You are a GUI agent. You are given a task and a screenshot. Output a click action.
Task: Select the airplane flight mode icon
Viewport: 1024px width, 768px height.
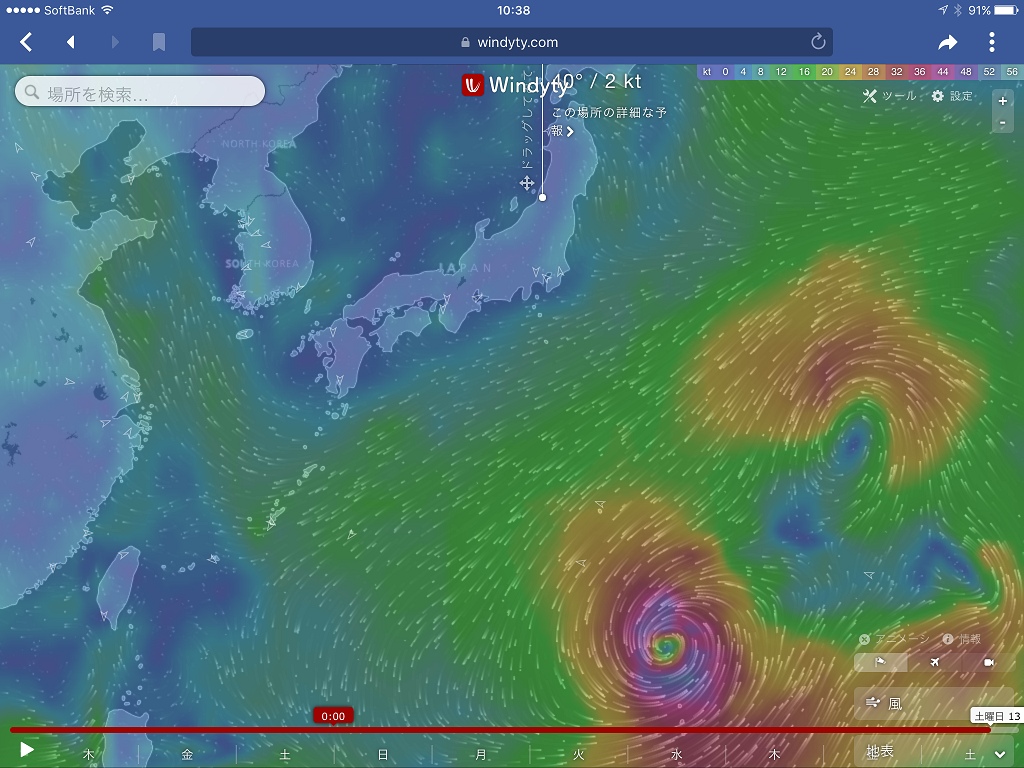click(934, 662)
